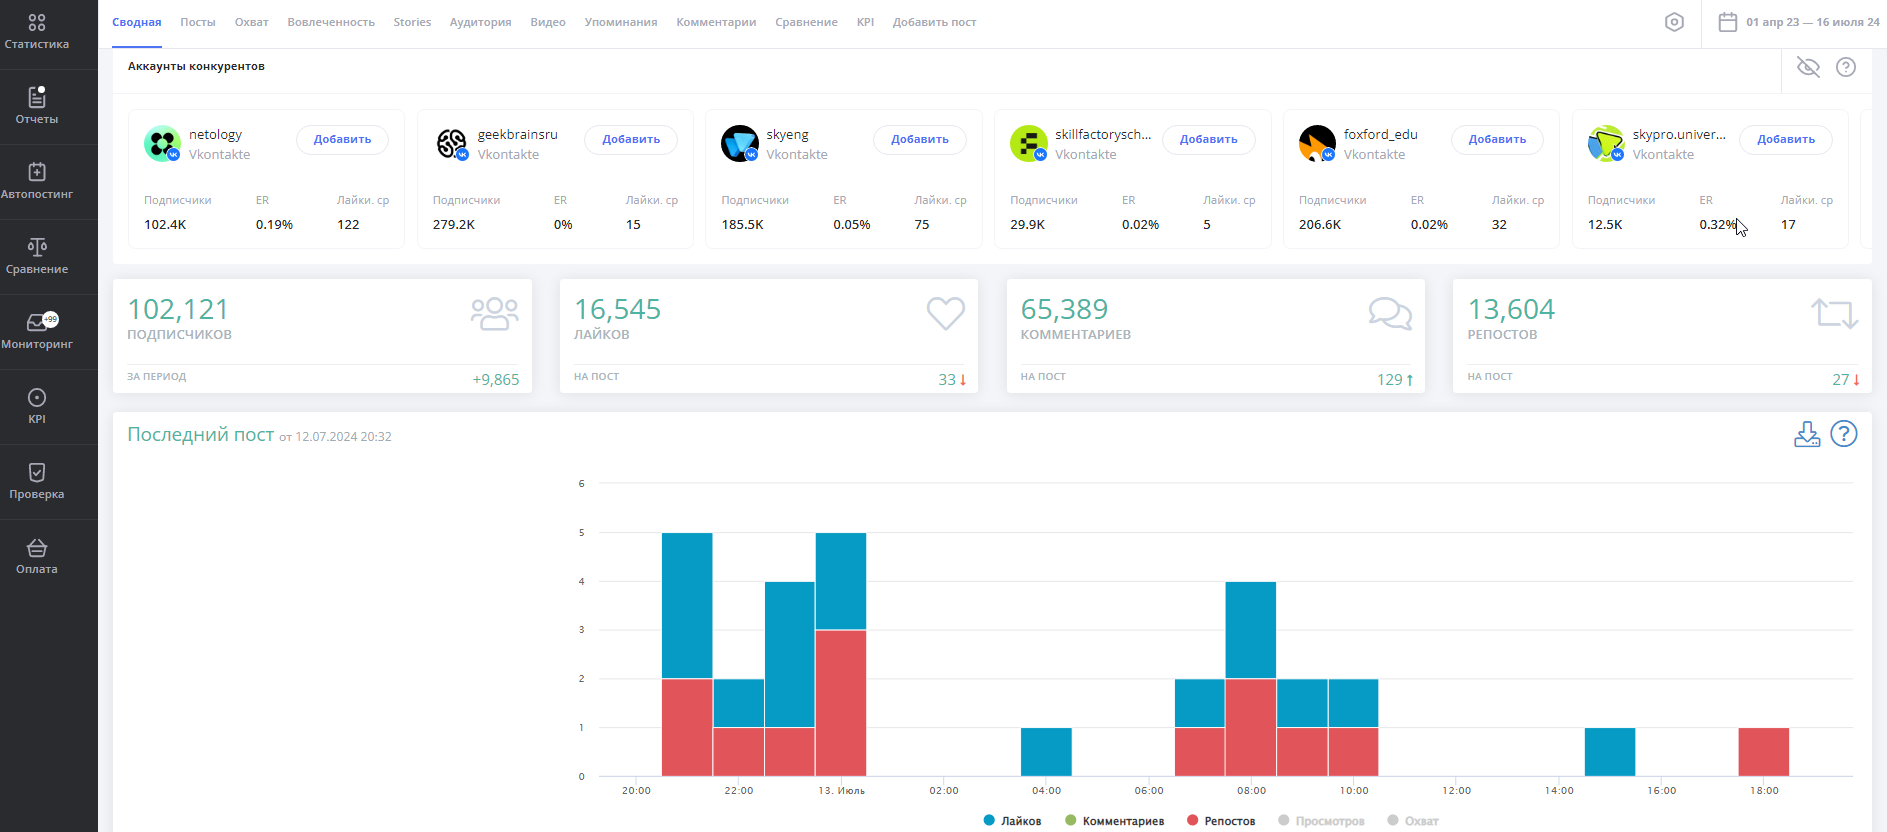This screenshot has height=832, width=1887.
Task: Open the date range picker
Action: tap(1798, 22)
